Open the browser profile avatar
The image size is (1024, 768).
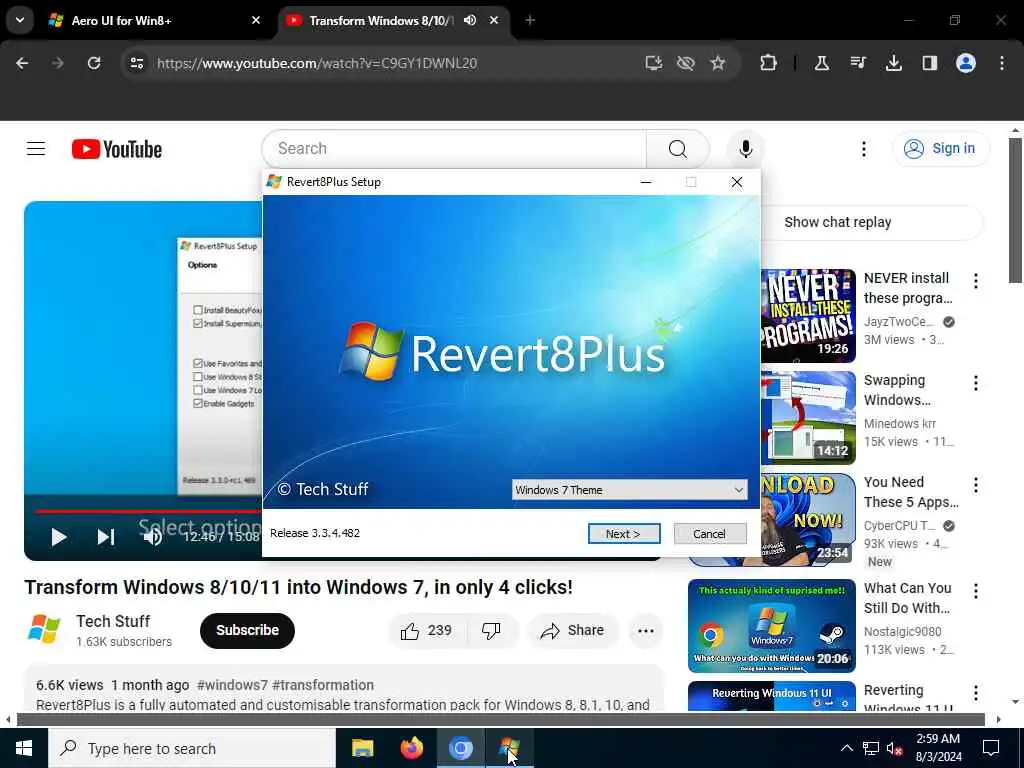966,63
